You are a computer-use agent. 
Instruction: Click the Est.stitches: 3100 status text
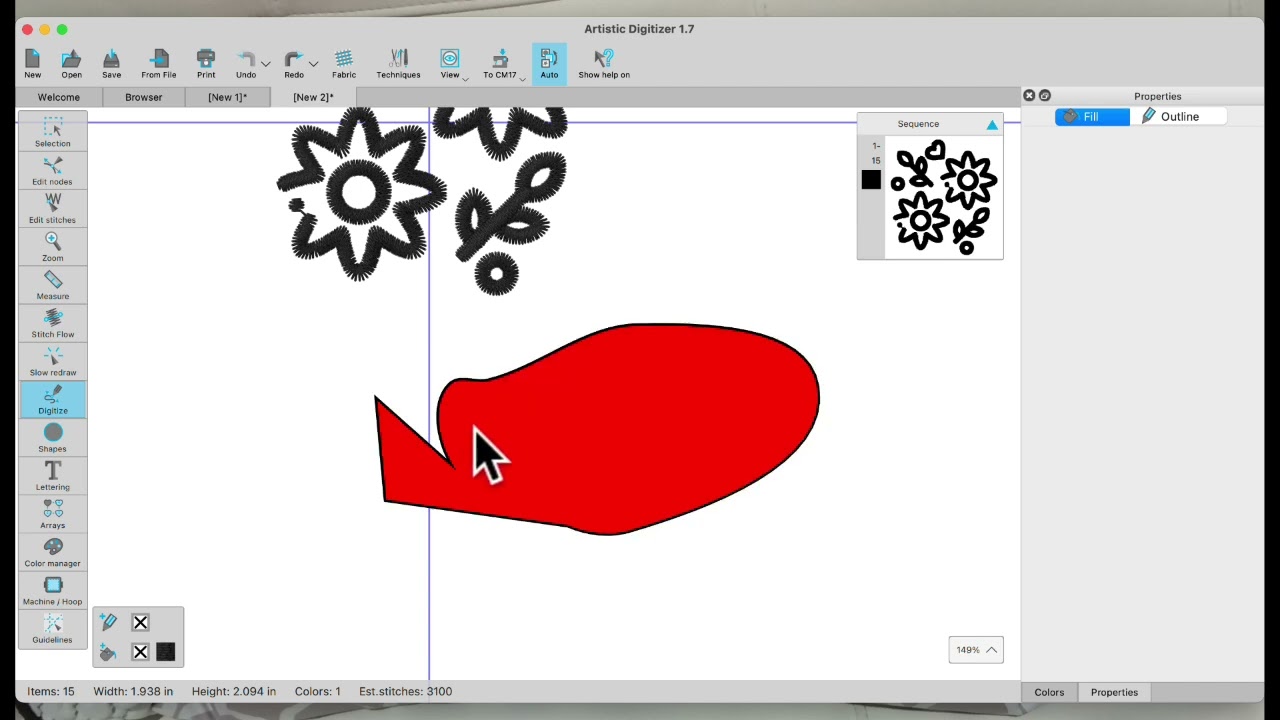(405, 691)
